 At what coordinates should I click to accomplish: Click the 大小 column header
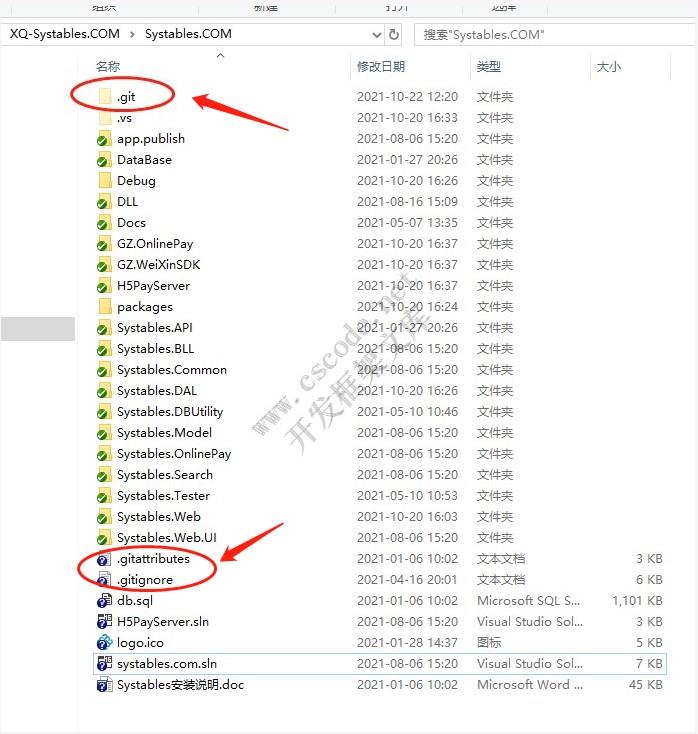pyautogui.click(x=608, y=67)
